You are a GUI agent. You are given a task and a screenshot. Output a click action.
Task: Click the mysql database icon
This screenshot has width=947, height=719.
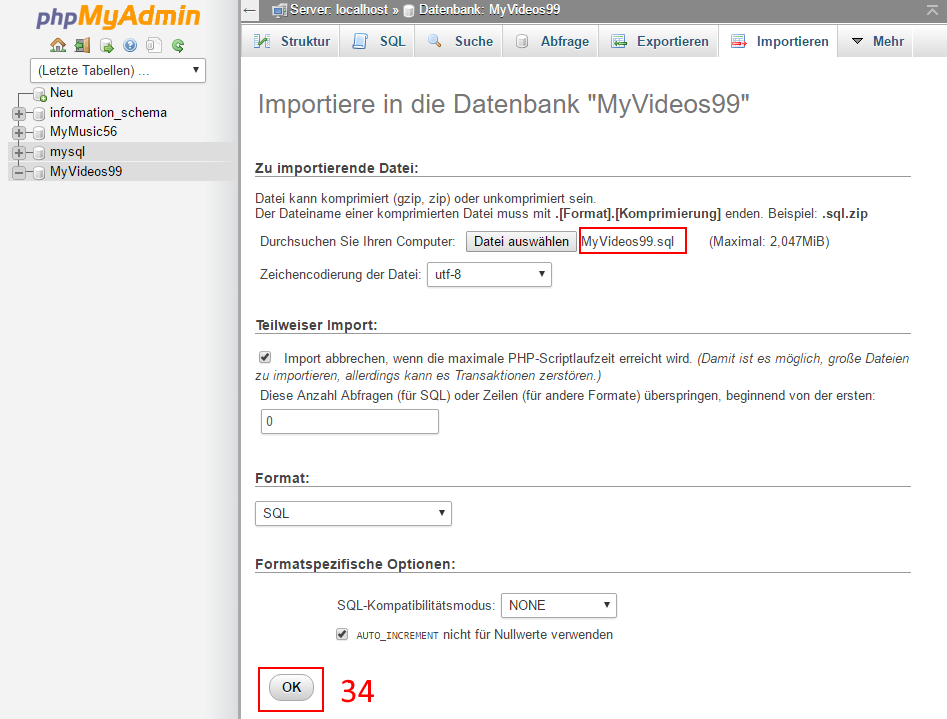coord(39,152)
